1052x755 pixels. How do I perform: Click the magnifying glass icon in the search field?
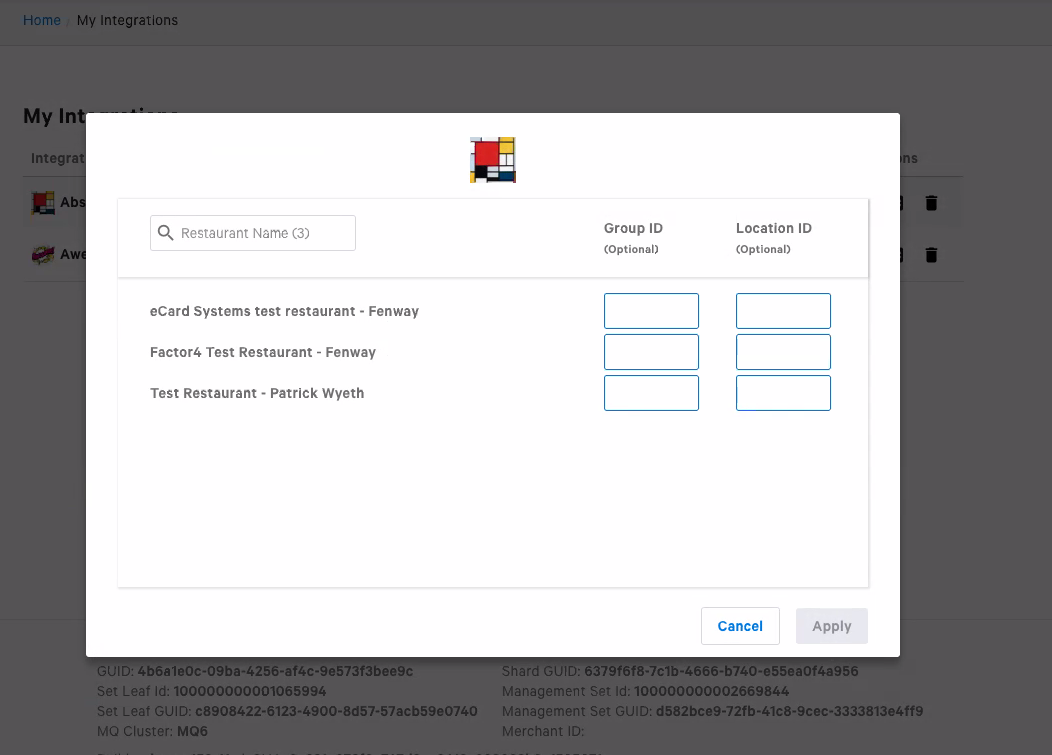165,232
